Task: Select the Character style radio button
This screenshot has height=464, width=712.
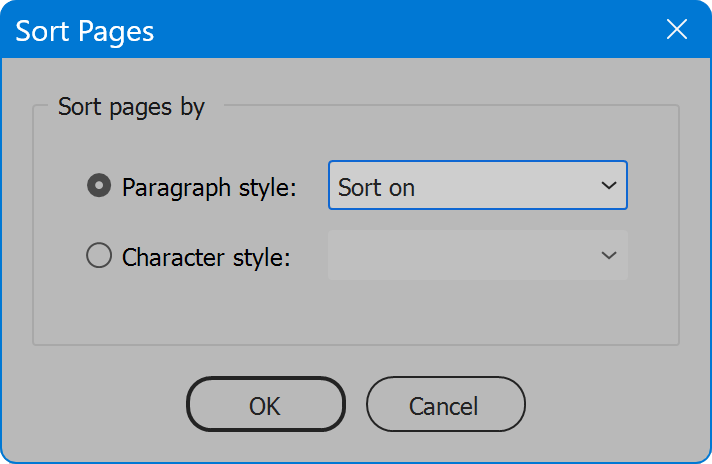Action: pos(99,255)
